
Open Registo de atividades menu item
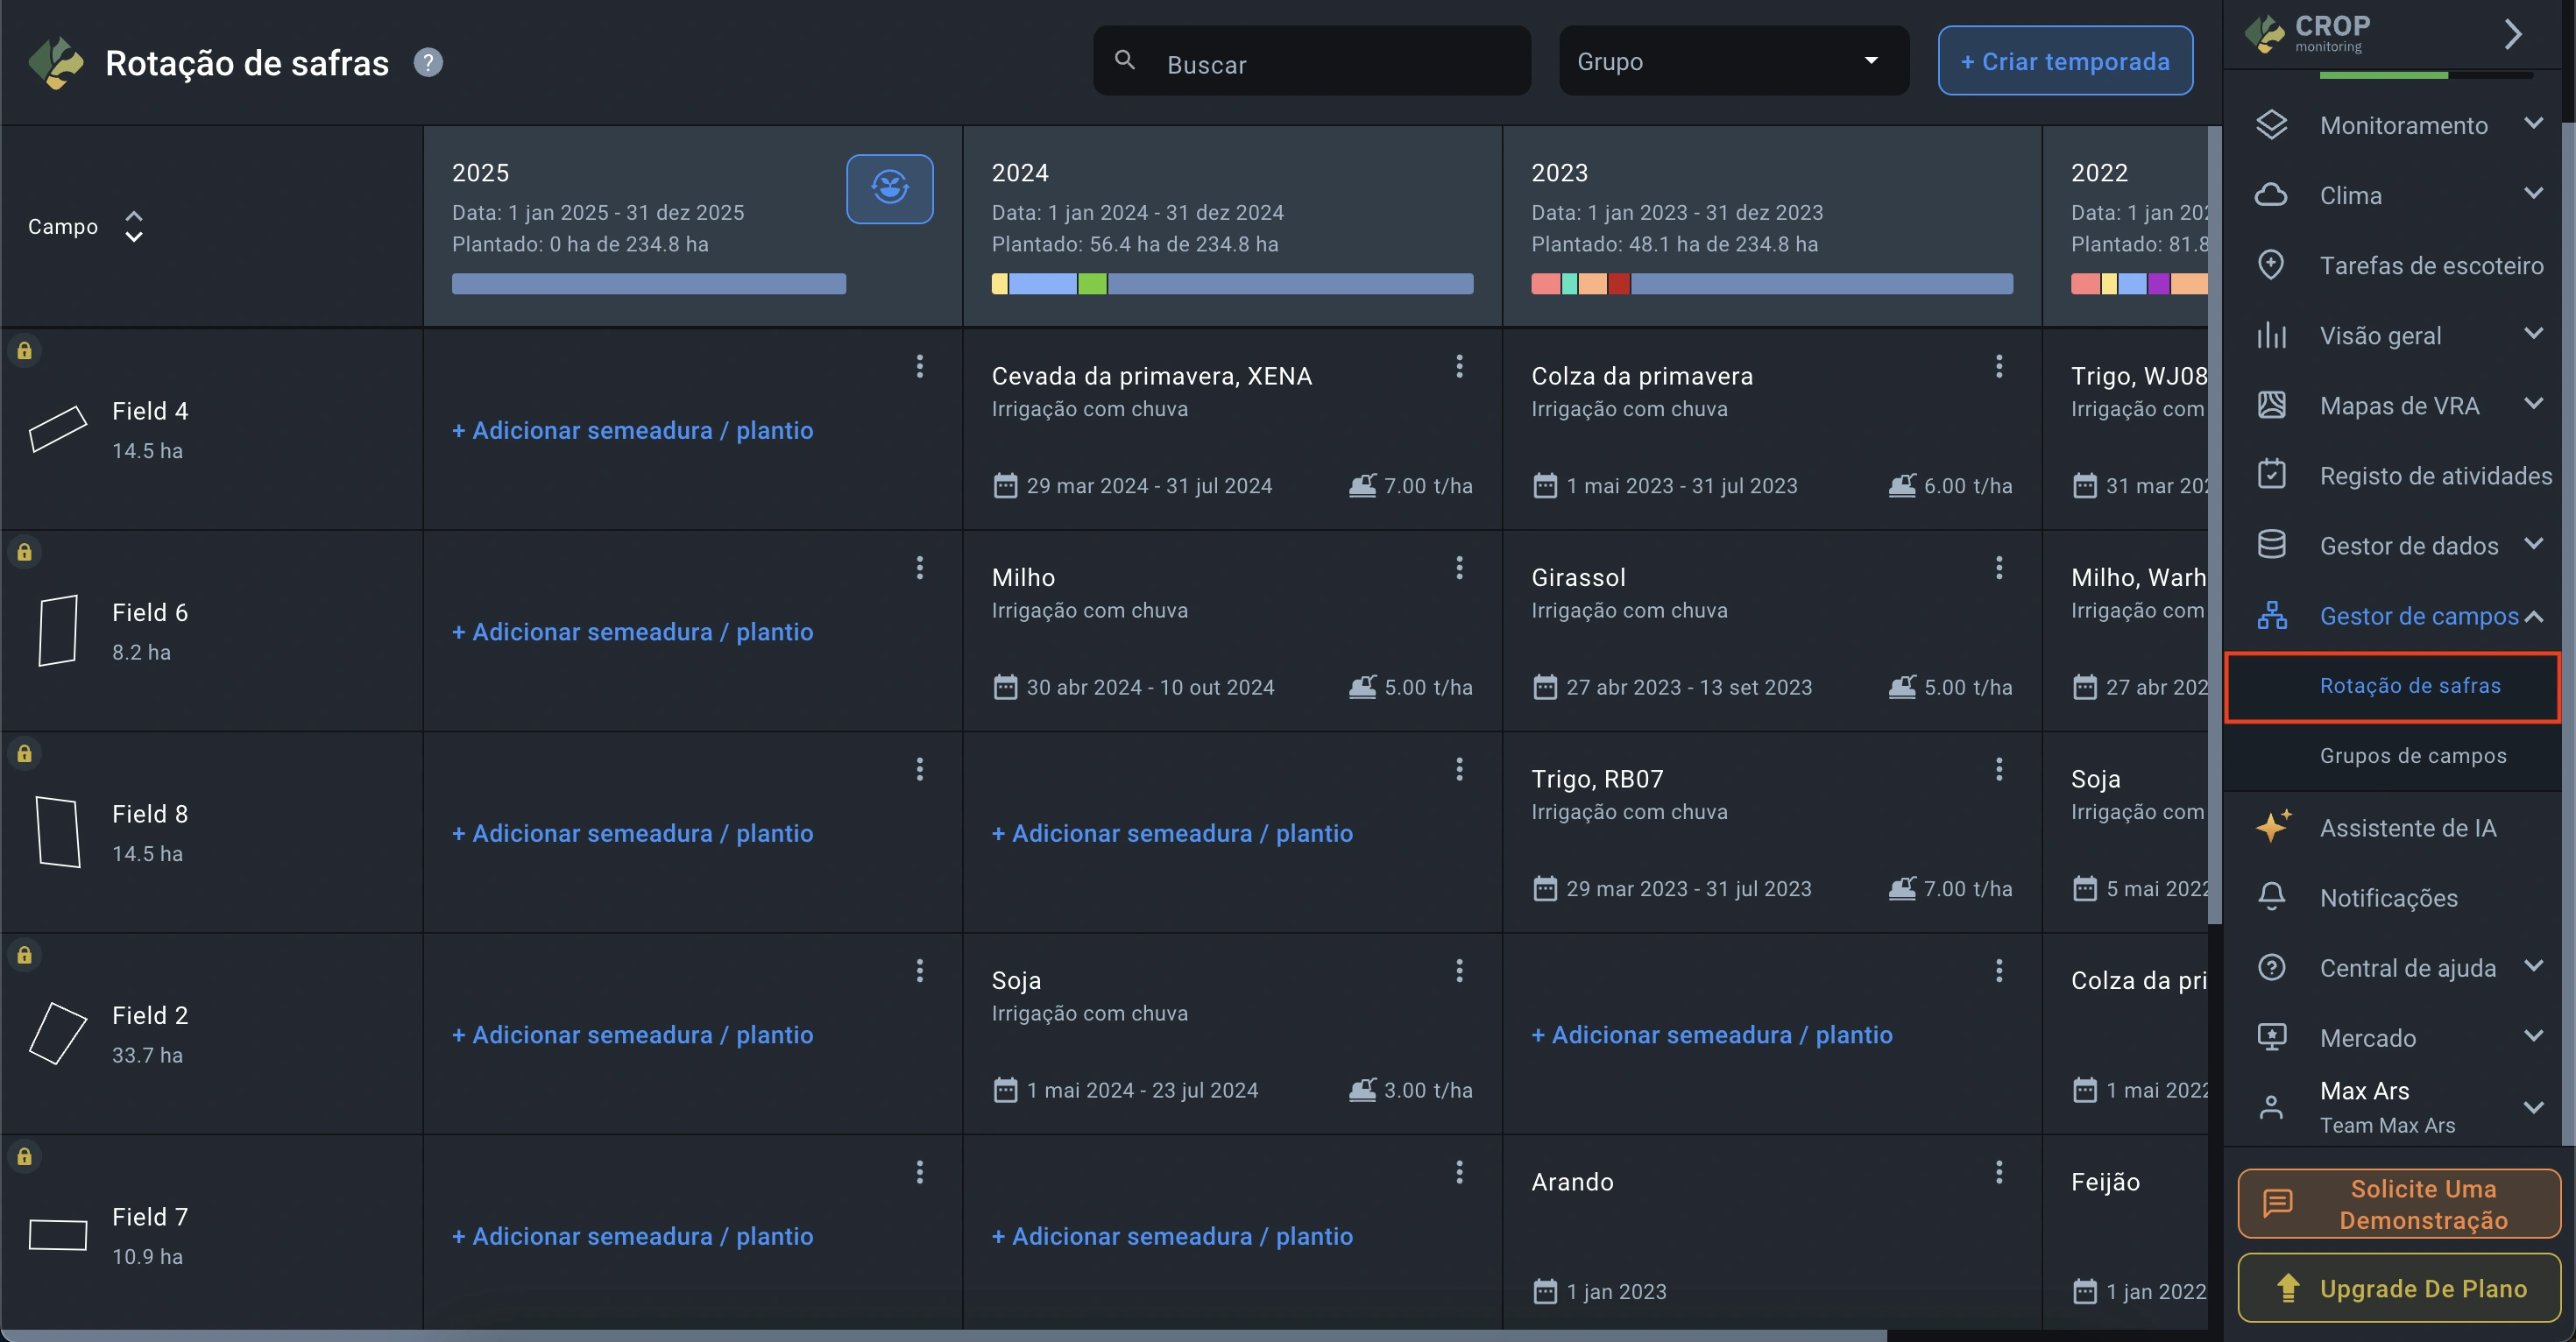click(2435, 476)
